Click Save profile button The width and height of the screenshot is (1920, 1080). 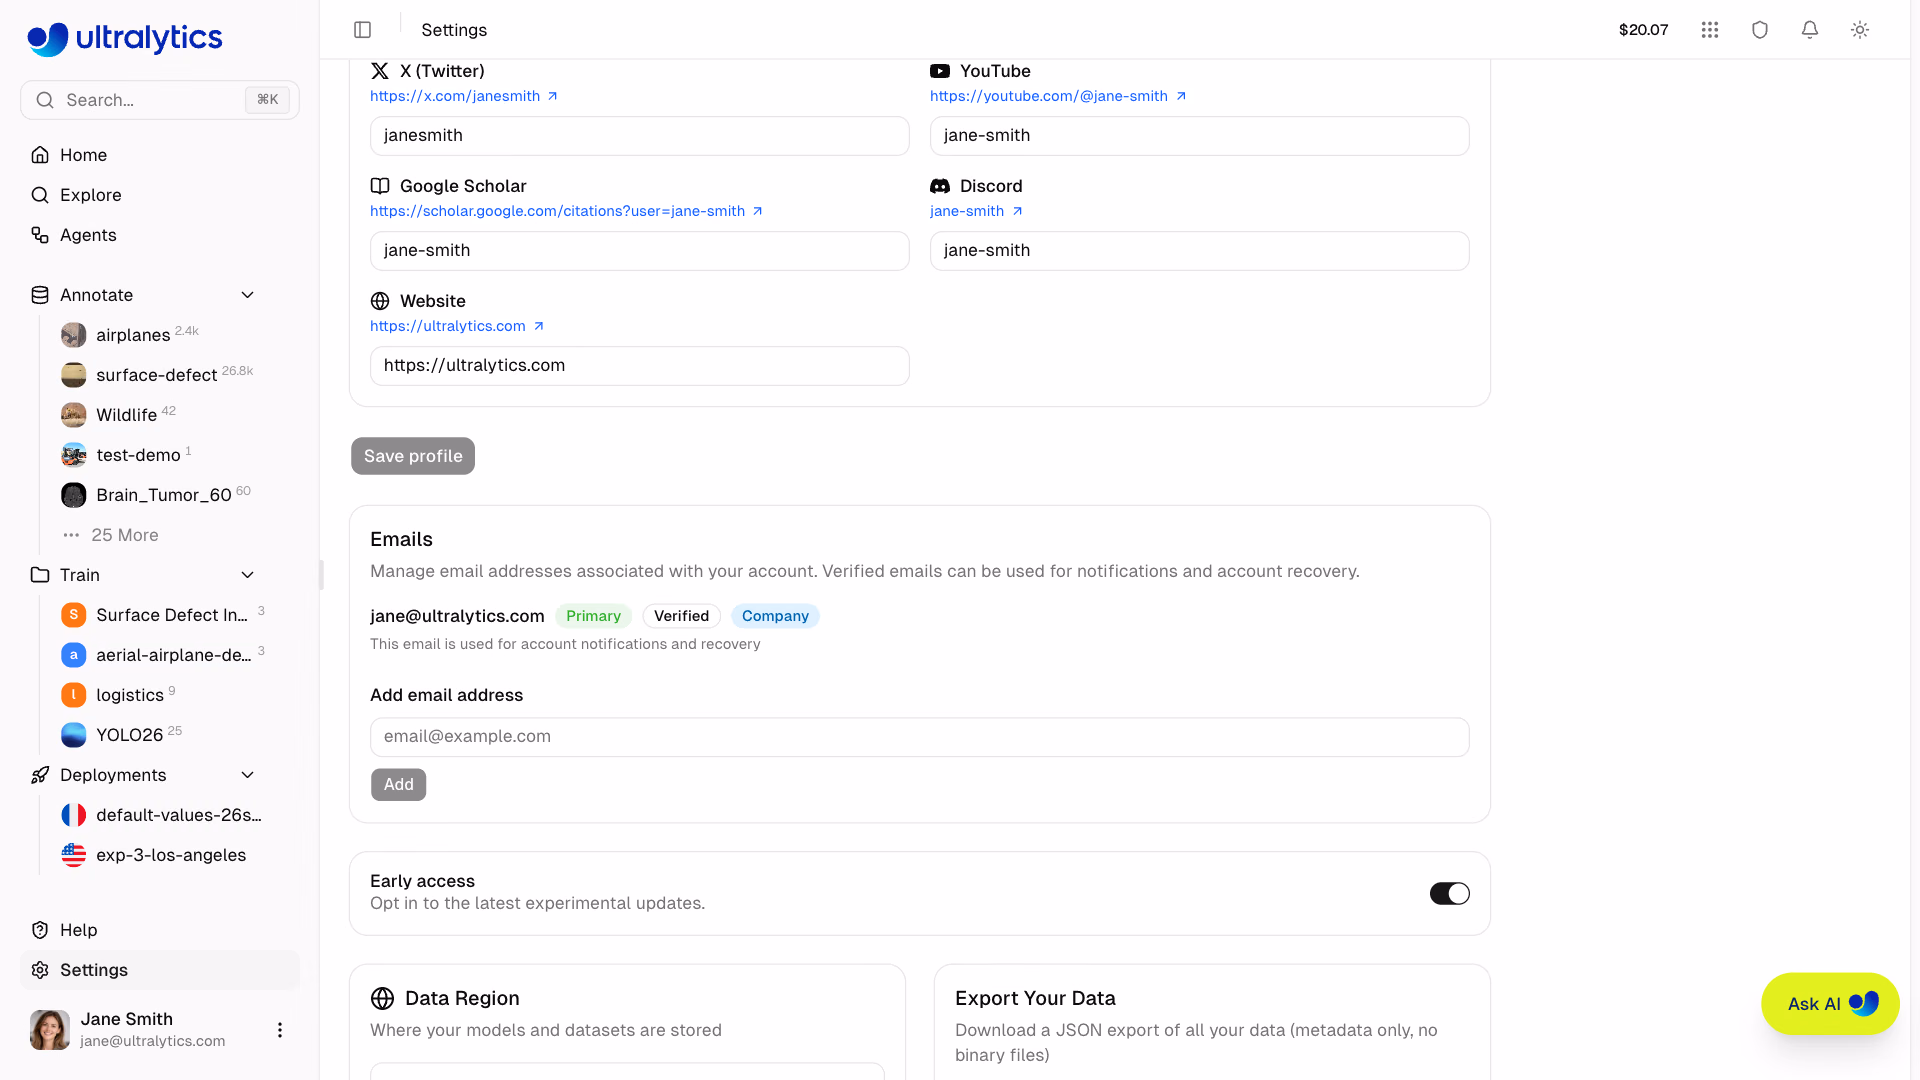(413, 456)
